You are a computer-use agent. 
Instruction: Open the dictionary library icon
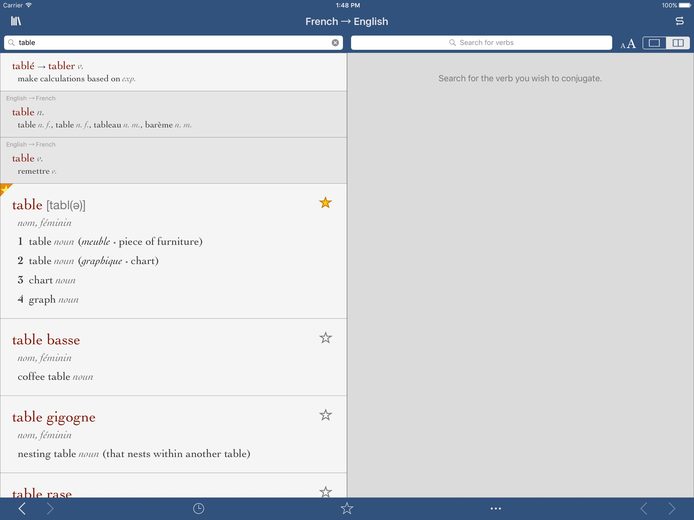[x=16, y=21]
